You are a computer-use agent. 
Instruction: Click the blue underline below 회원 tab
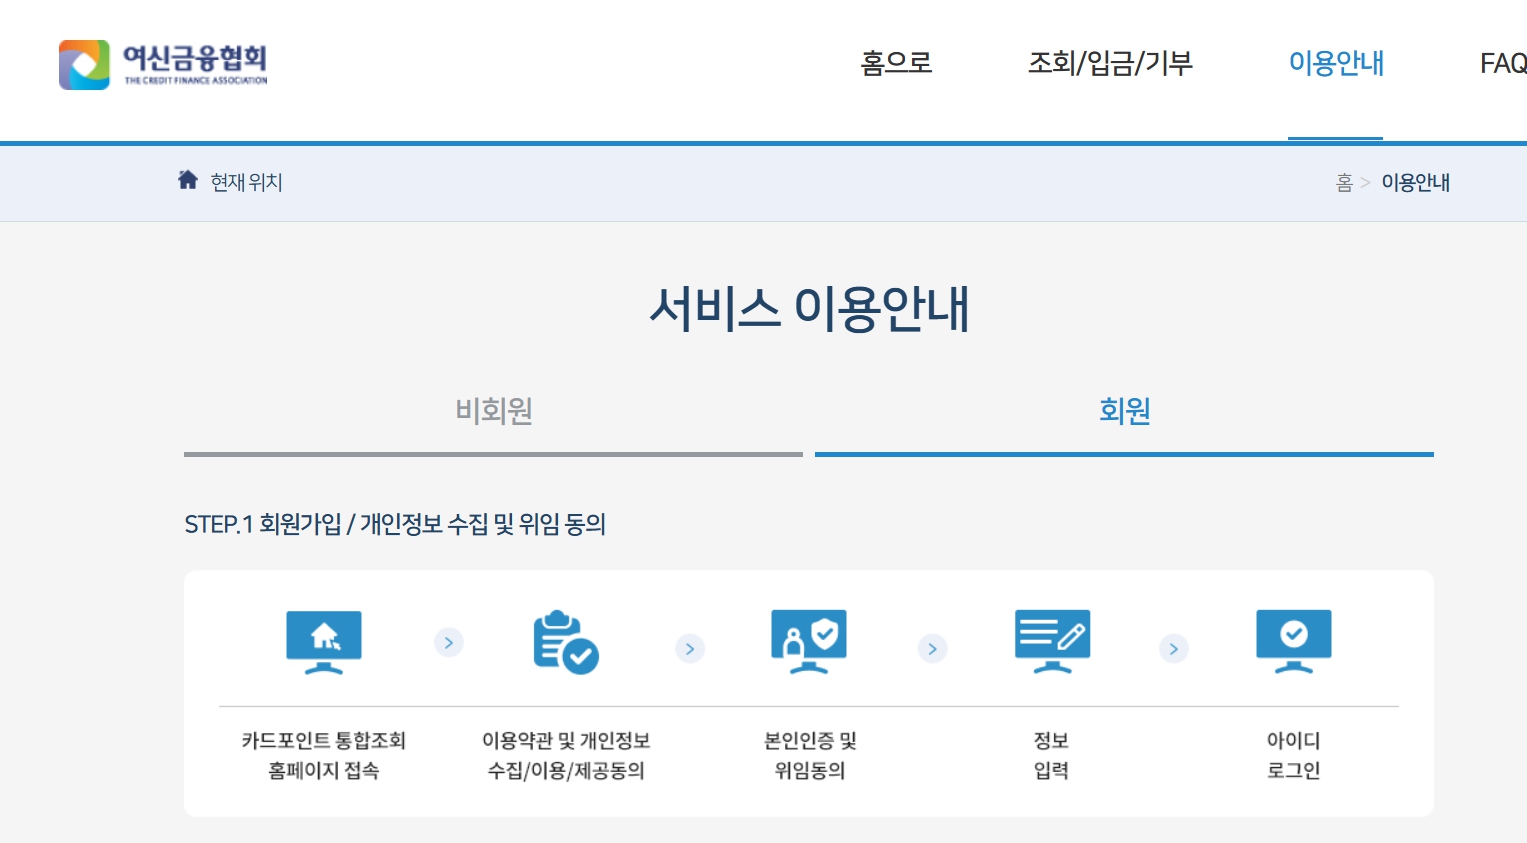tap(1124, 455)
